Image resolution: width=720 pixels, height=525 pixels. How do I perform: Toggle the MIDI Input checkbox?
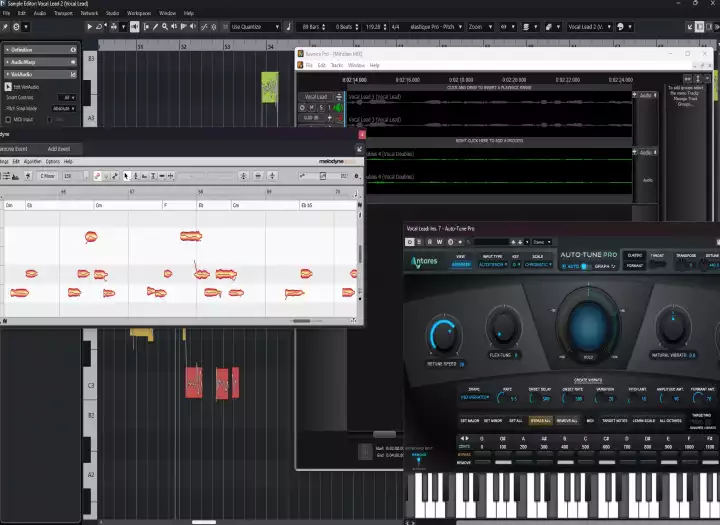click(7, 118)
